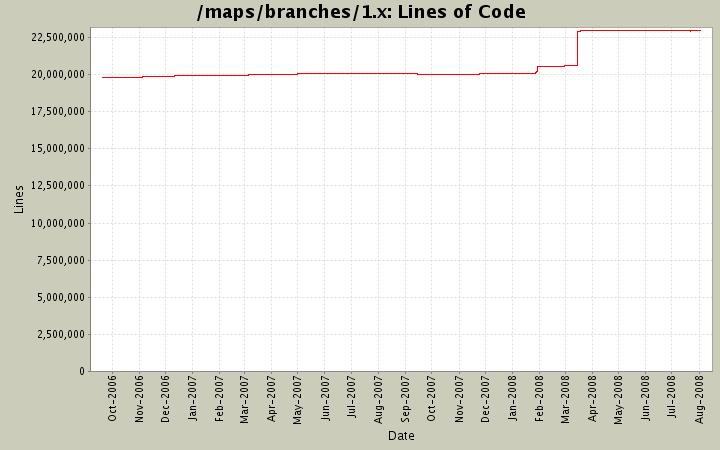Click the 'Date' x-axis label

[x=401, y=436]
